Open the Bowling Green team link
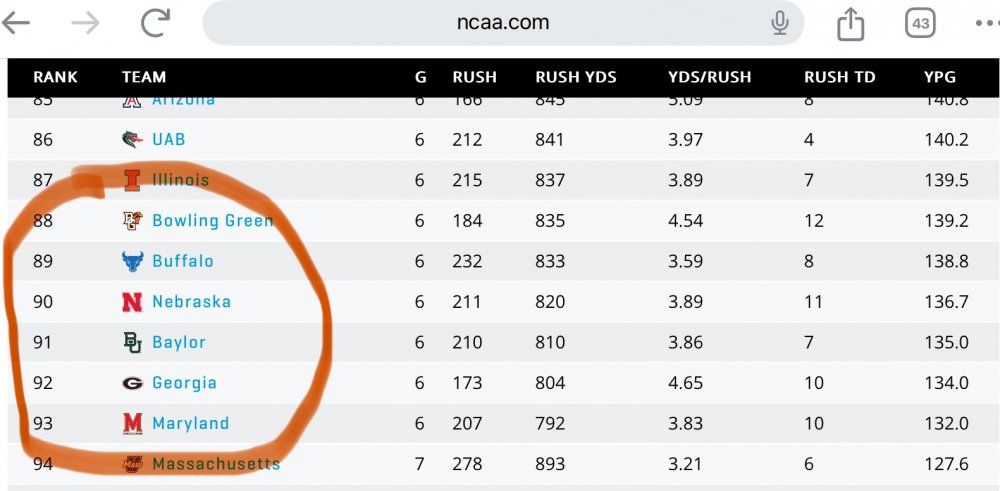Viewport: 1000px width, 491px height. coord(212,220)
